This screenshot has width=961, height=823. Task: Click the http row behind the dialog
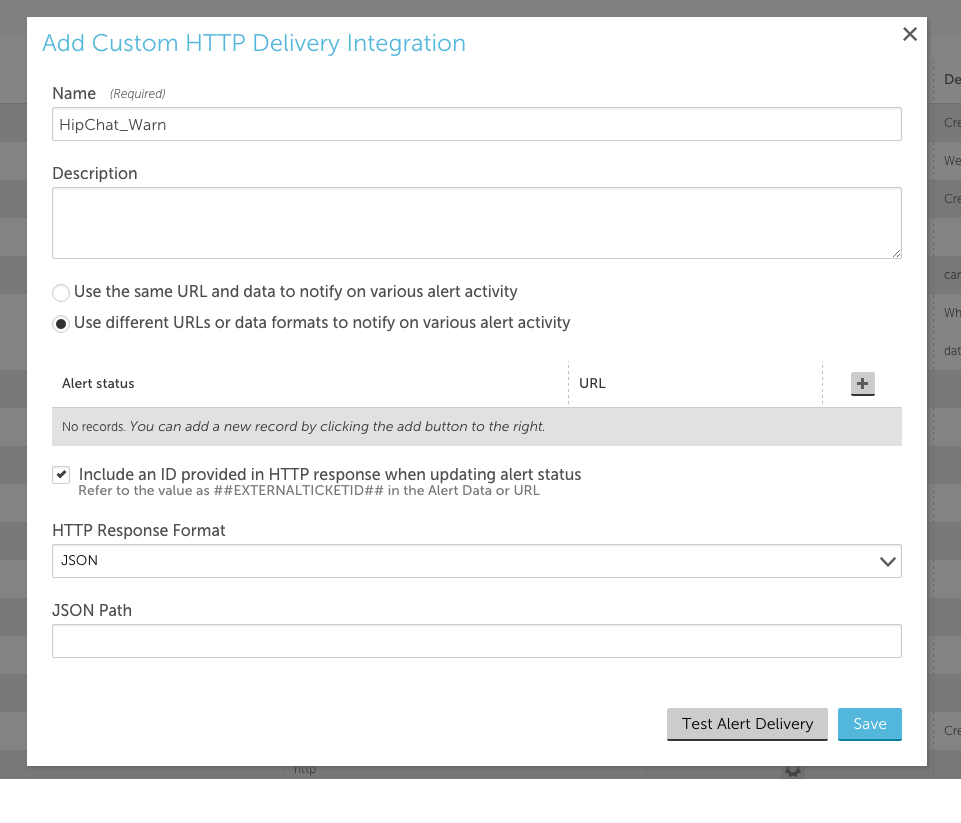(302, 768)
